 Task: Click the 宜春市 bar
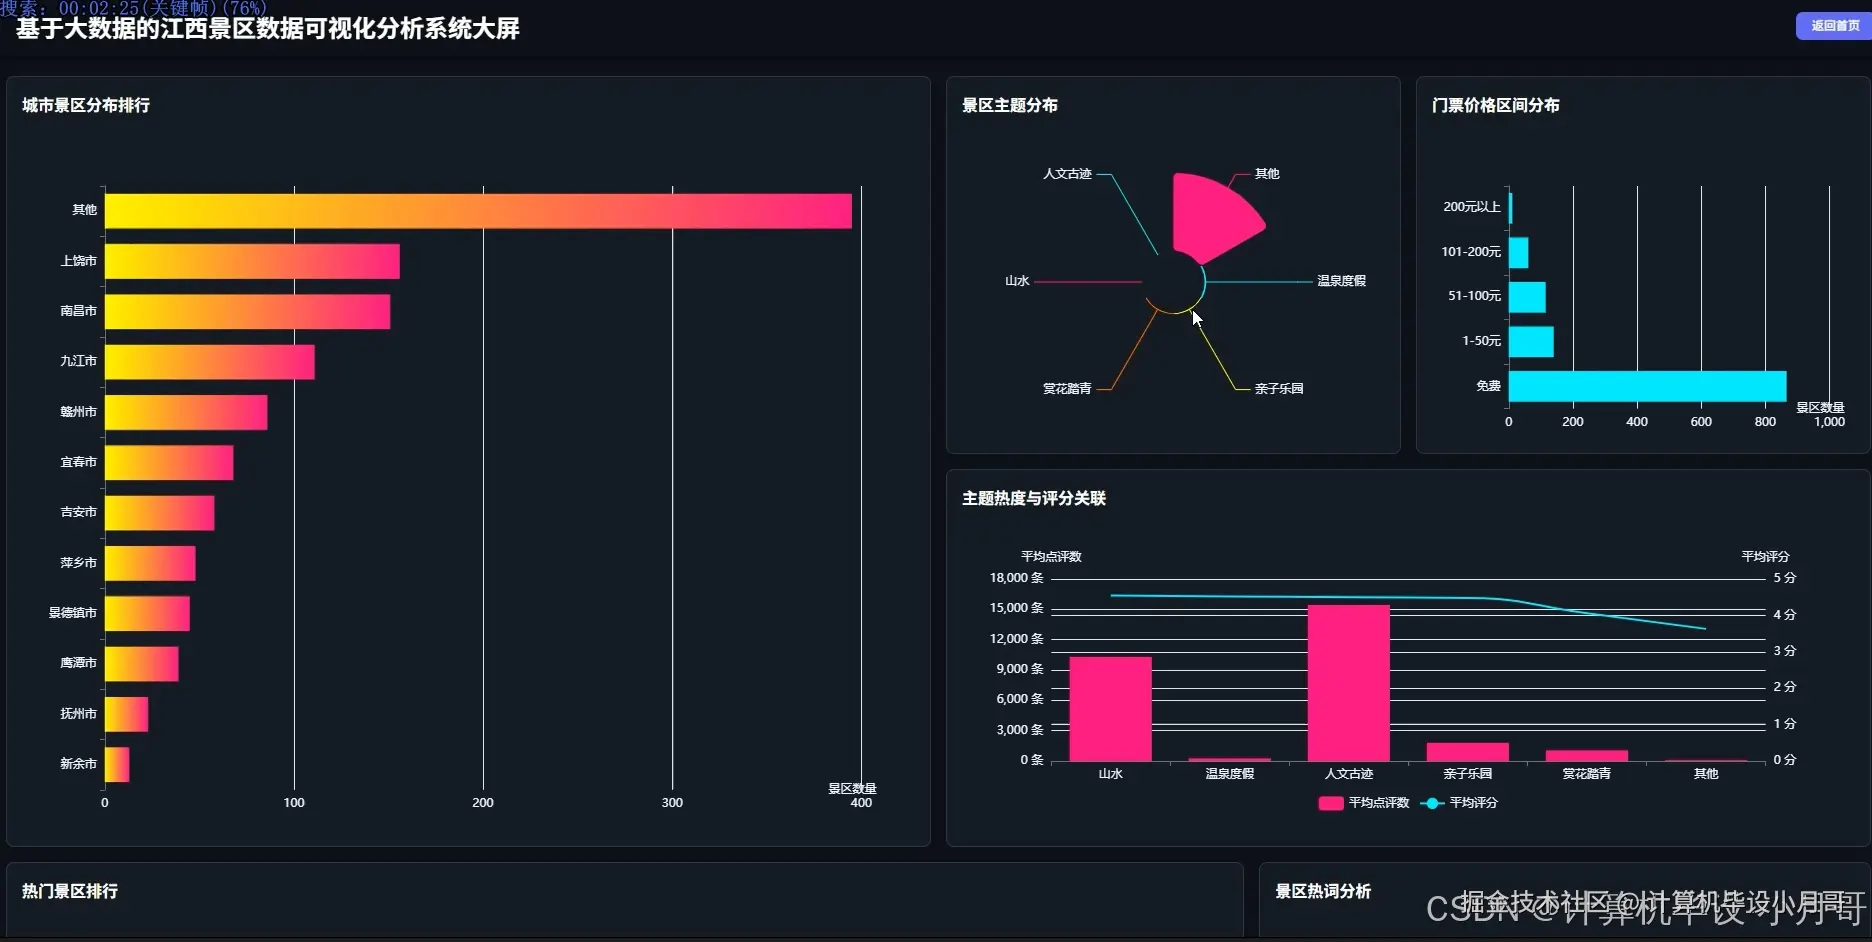[x=169, y=462]
